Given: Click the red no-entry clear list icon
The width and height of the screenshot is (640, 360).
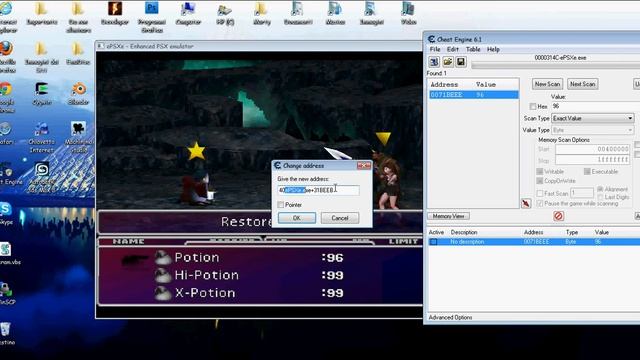Looking at the screenshot, I should click(558, 216).
